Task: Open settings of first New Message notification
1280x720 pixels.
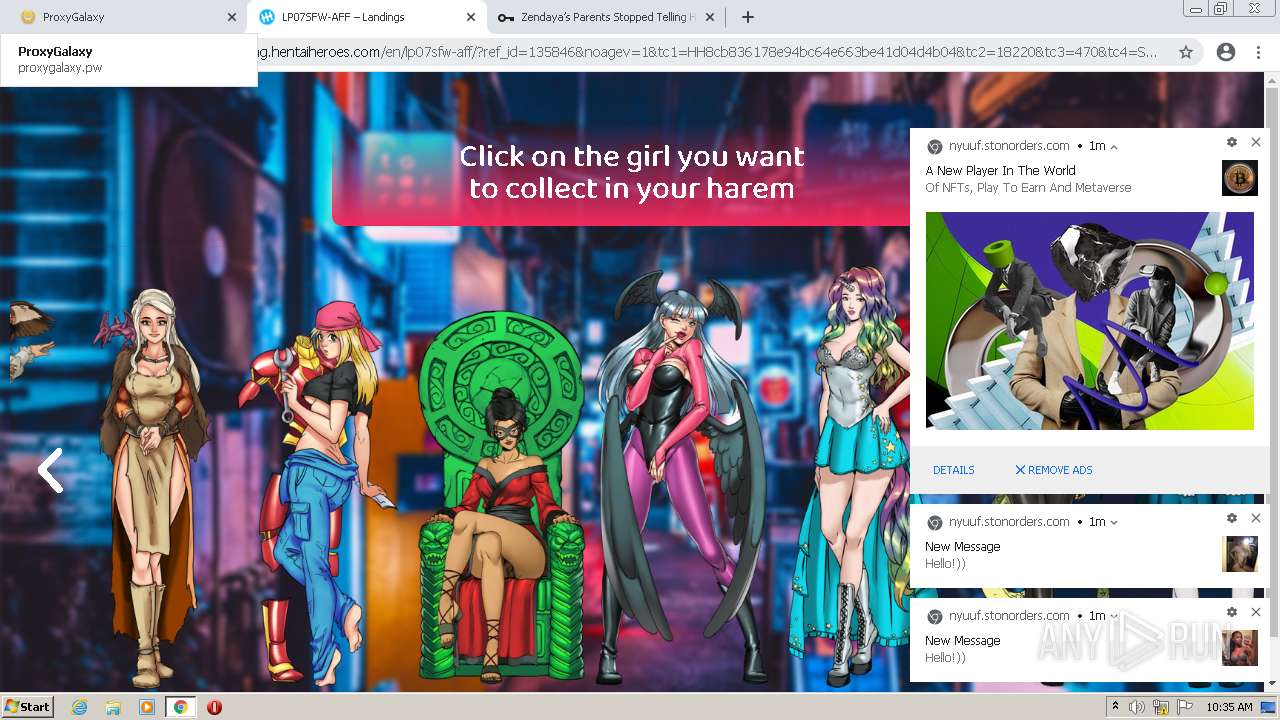Action: coord(1232,518)
